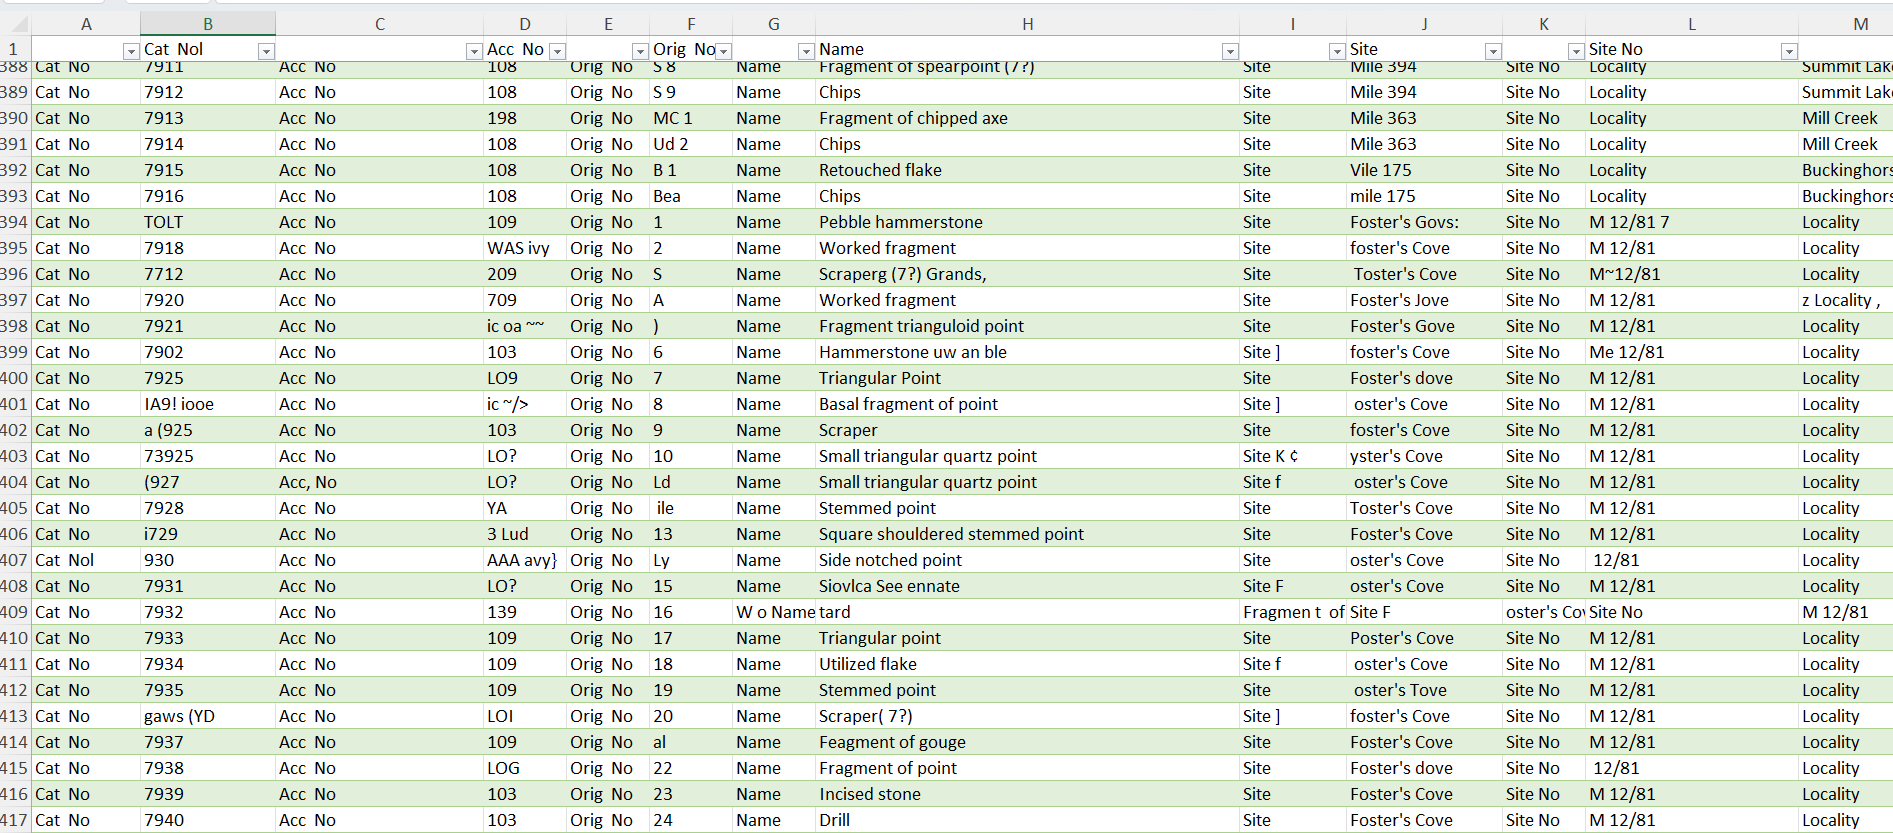Click the filter arrow in column C

pyautogui.click(x=474, y=51)
